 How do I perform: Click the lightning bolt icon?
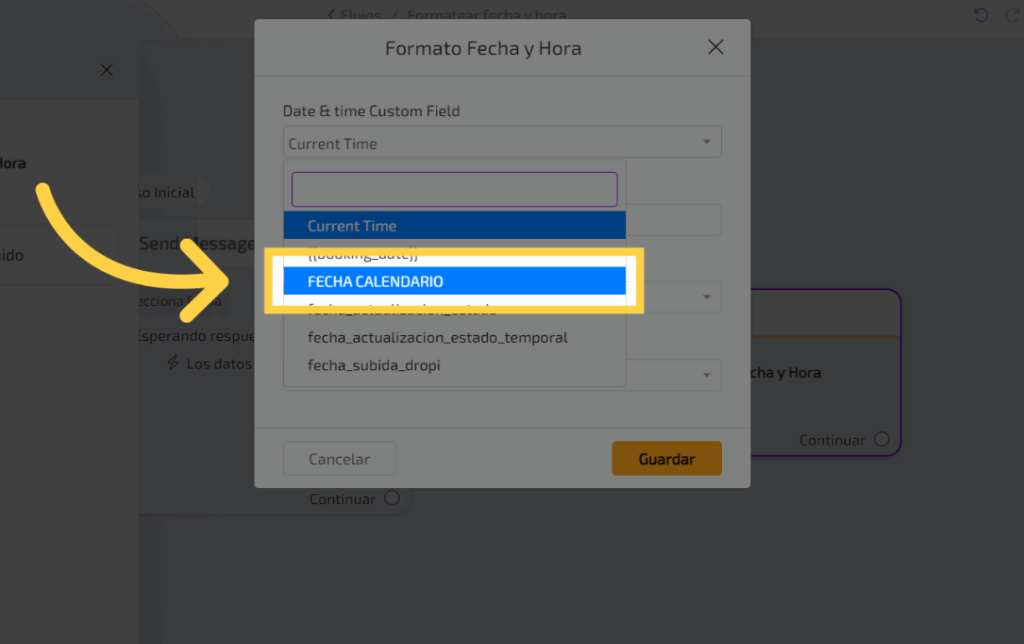tap(173, 363)
